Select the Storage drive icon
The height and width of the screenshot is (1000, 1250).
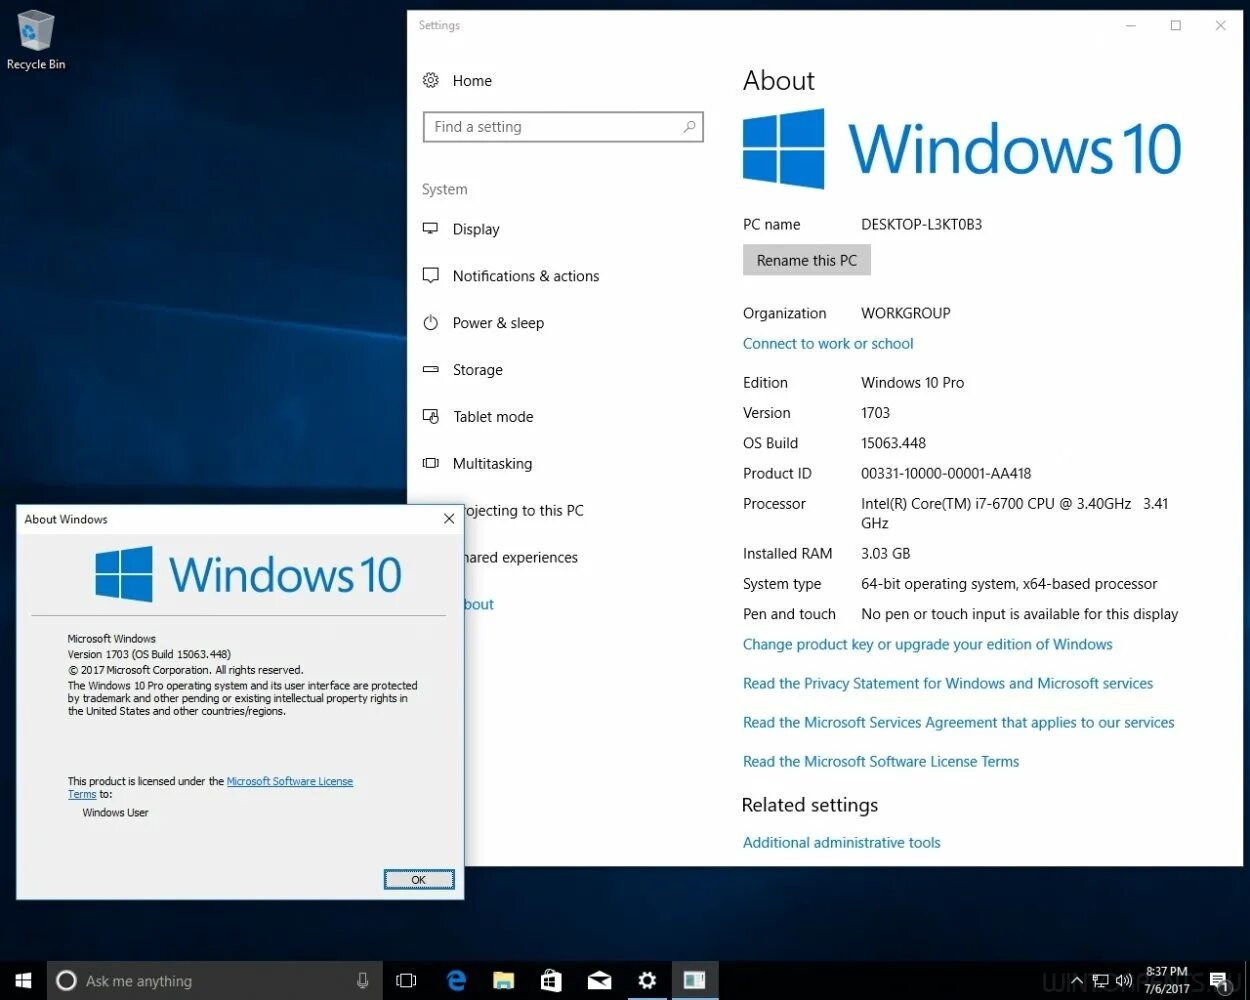(x=431, y=370)
